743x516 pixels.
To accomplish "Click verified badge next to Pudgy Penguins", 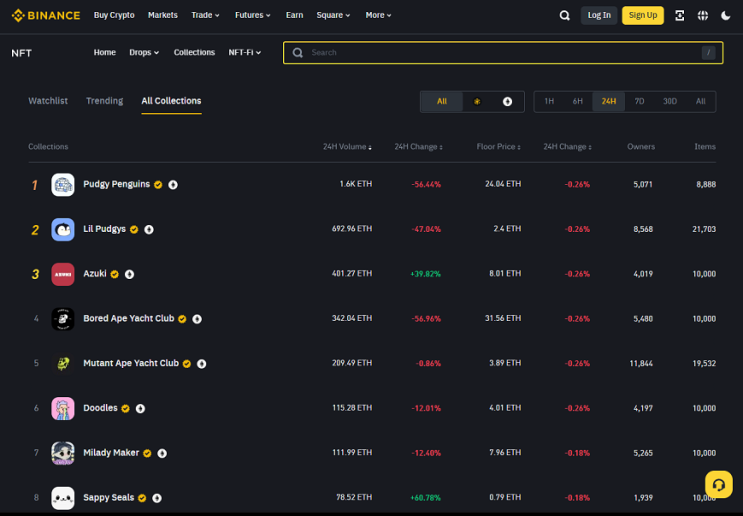I will click(158, 185).
